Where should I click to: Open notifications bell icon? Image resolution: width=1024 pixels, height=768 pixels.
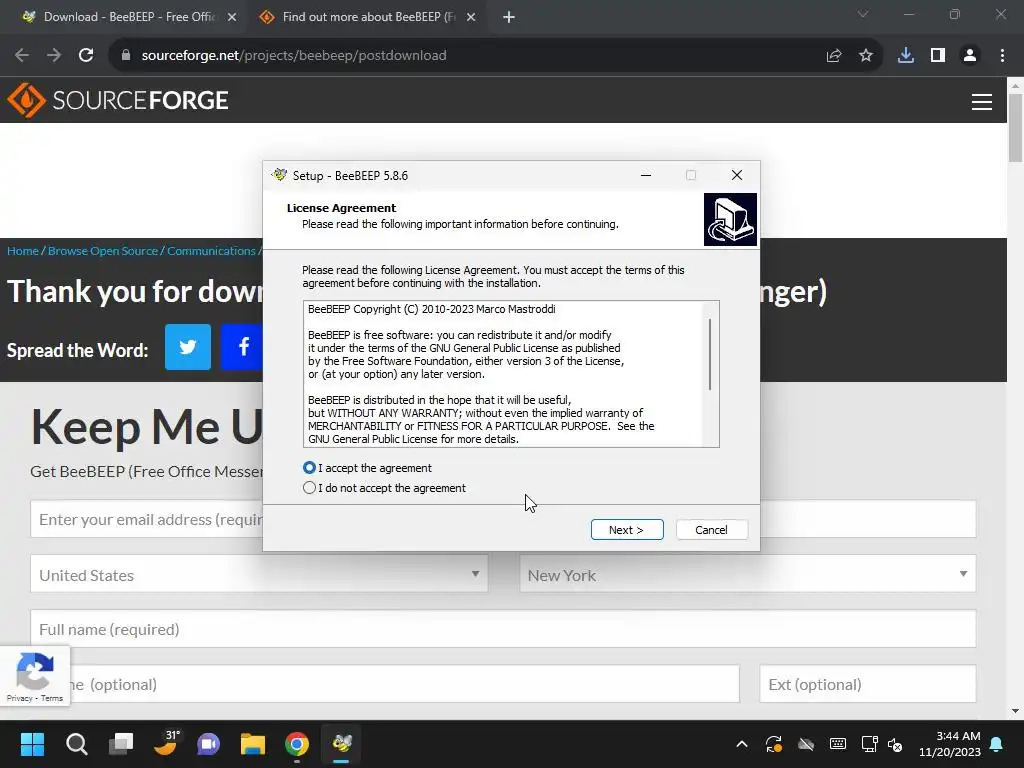(x=997, y=744)
